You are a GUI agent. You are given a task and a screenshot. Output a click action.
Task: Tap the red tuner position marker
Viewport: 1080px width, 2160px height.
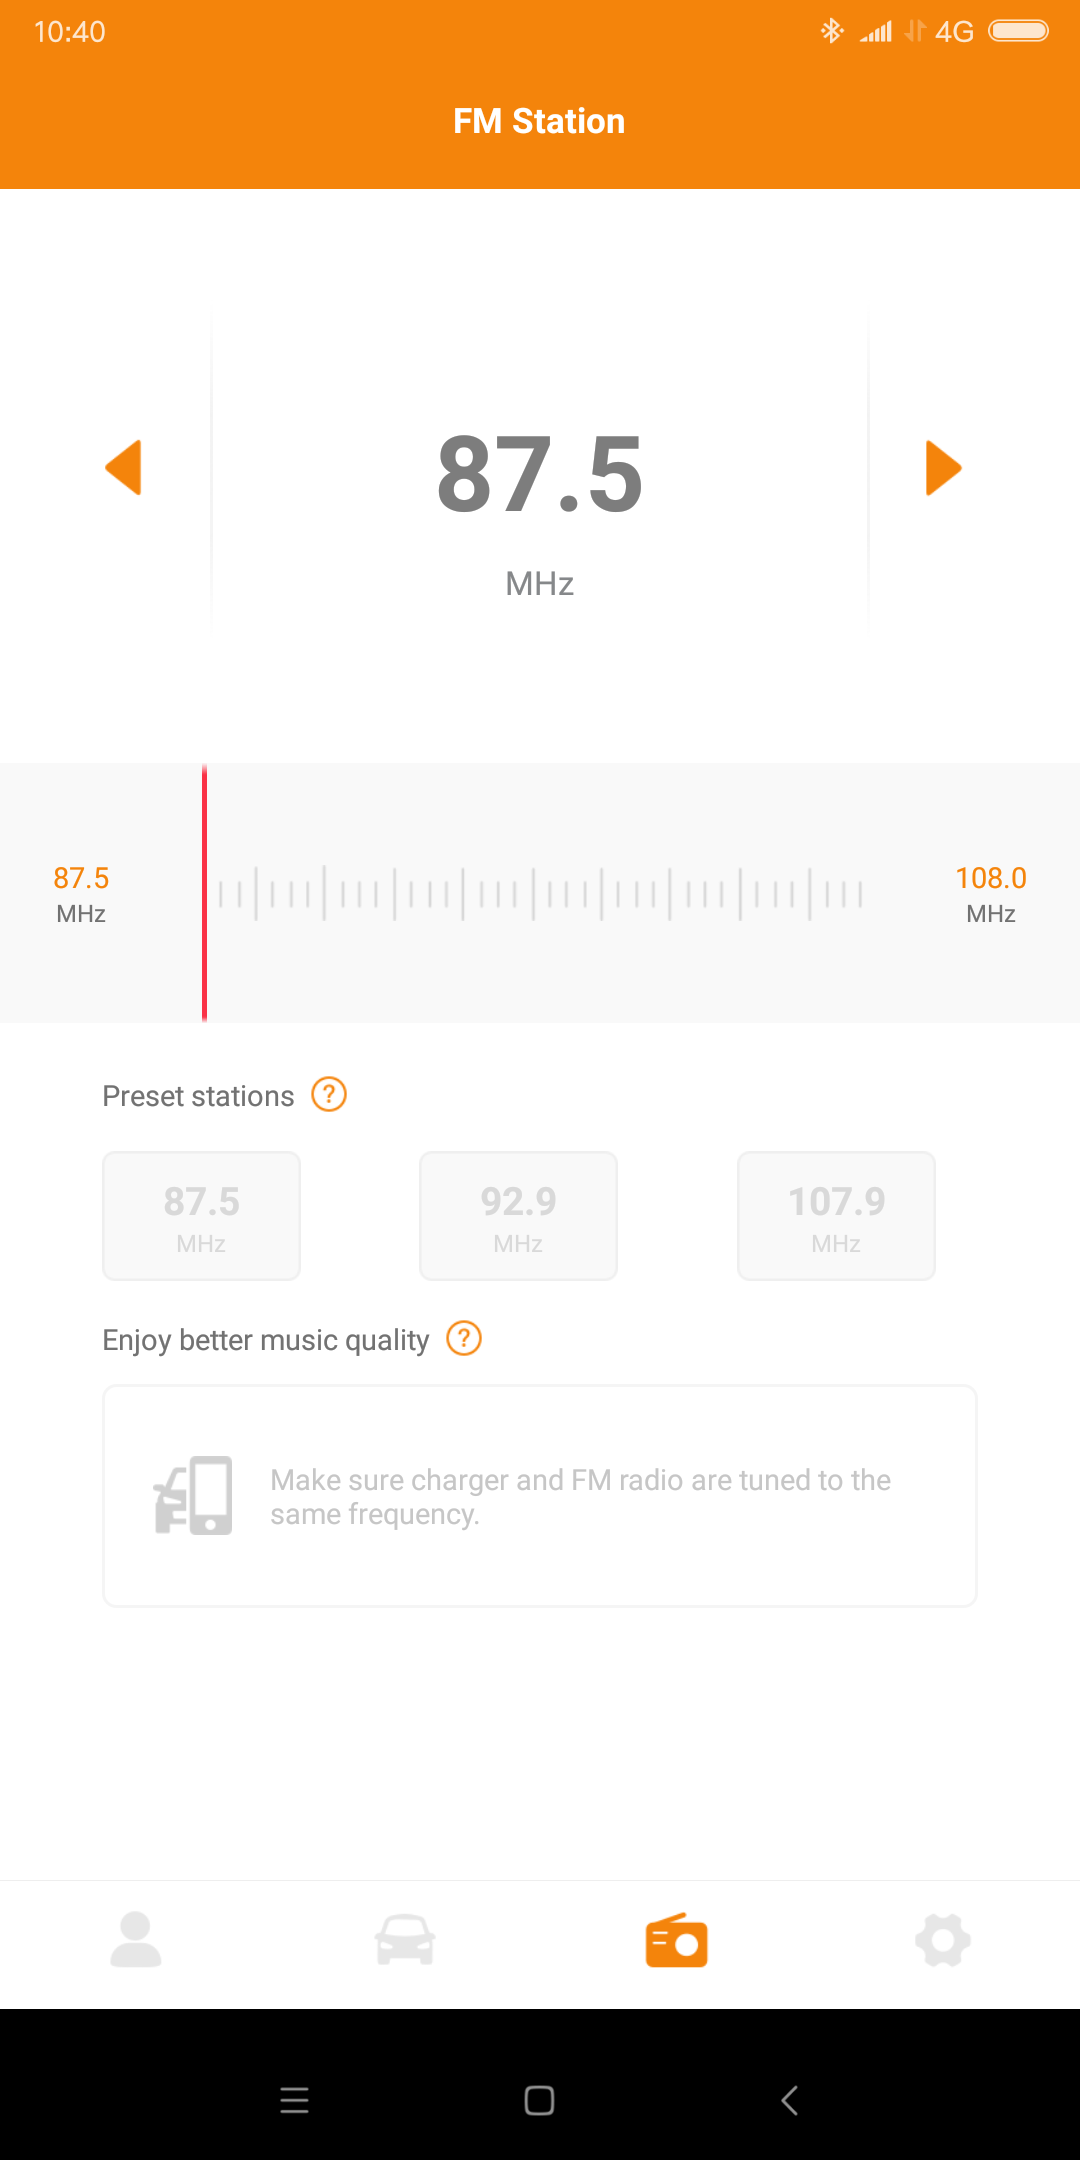coord(205,893)
